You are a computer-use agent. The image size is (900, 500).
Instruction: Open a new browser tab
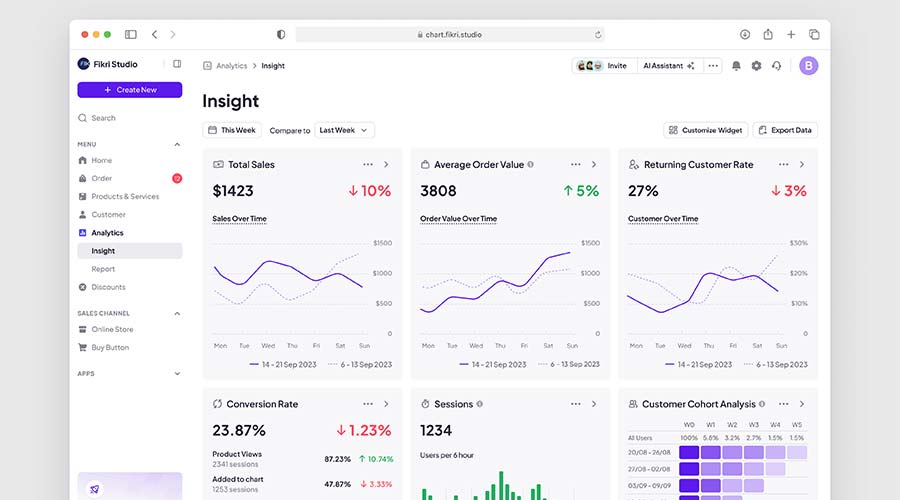click(791, 34)
